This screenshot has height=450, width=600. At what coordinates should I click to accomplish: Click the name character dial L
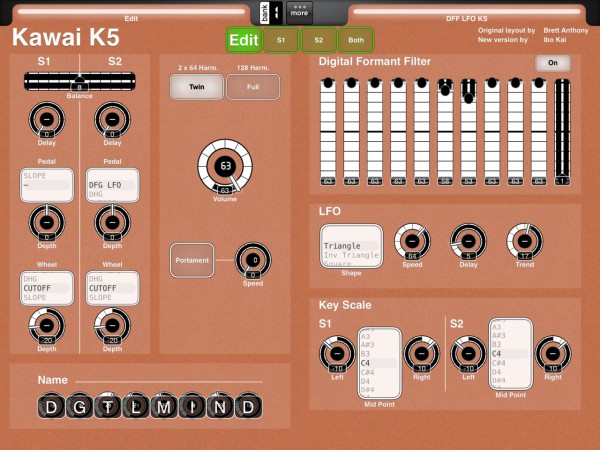point(136,406)
